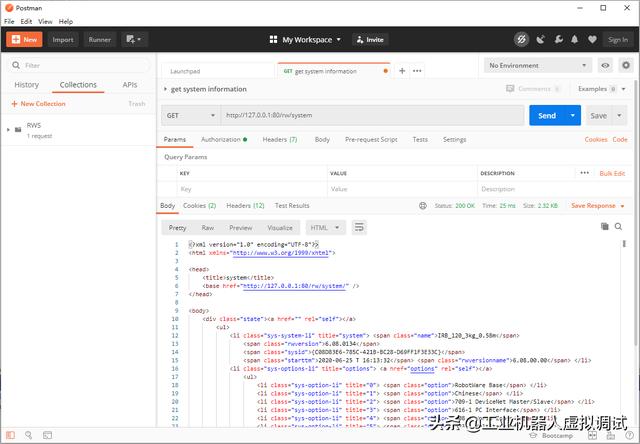Send the request

[x=547, y=115]
